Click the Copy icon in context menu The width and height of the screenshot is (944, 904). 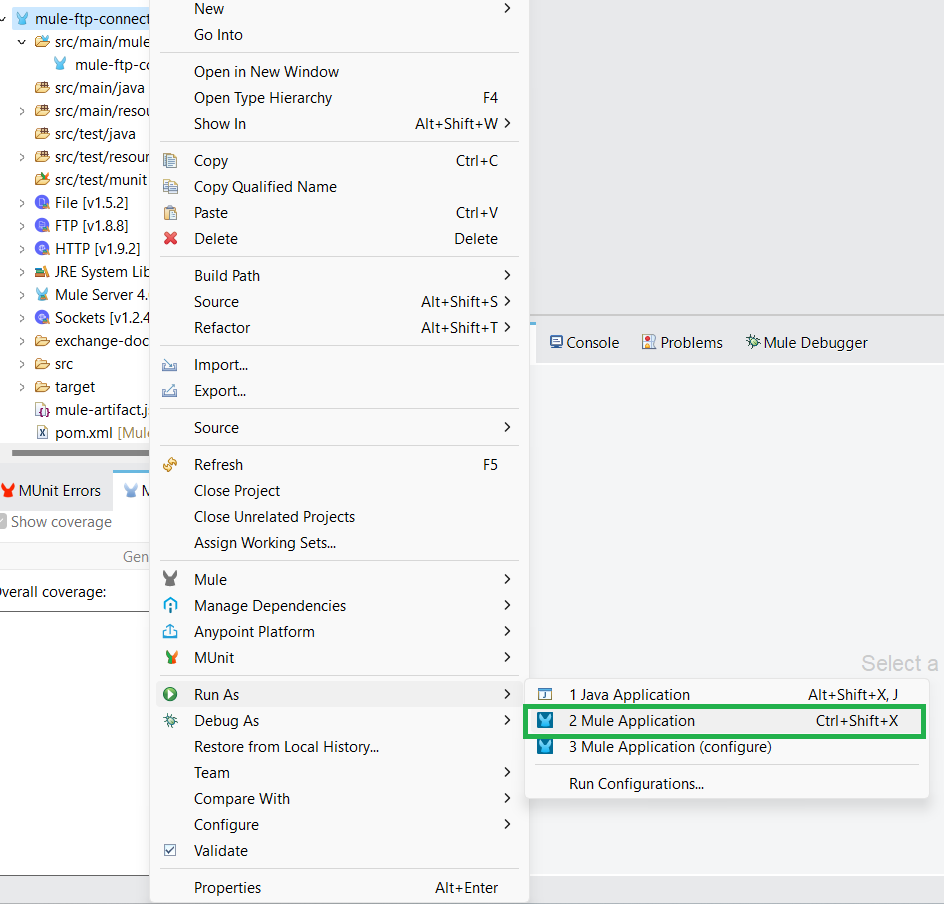(x=171, y=161)
